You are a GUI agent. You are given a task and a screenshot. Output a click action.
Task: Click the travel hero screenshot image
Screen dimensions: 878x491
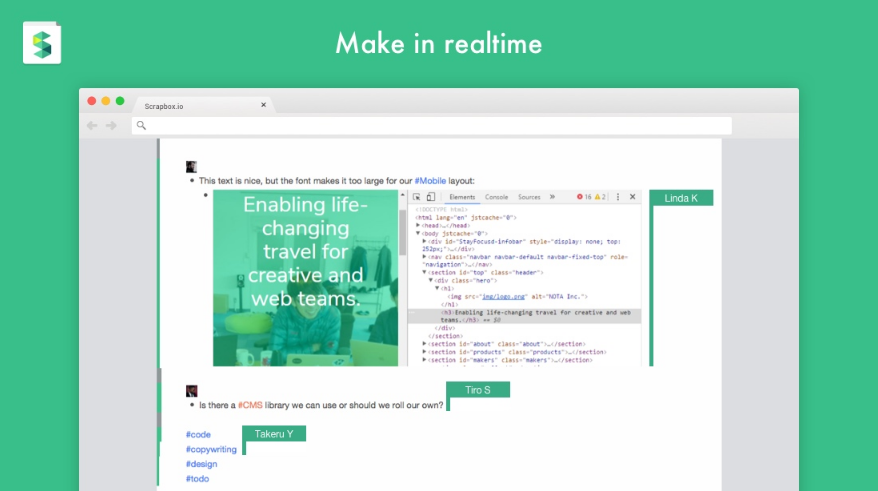(305, 278)
